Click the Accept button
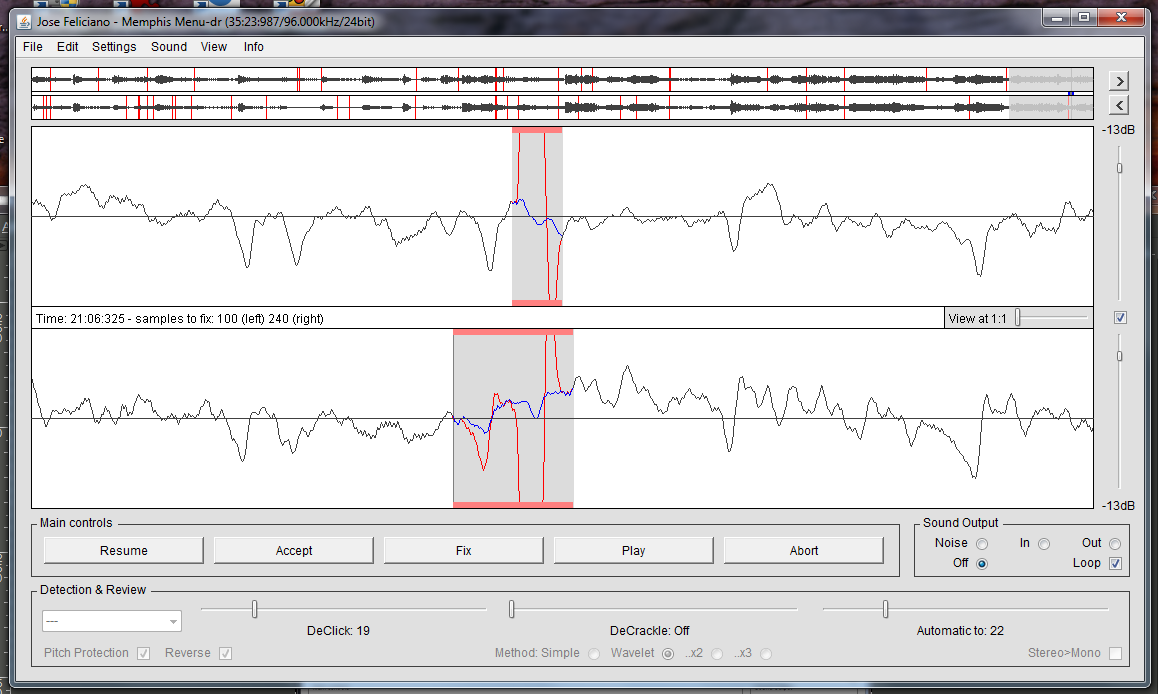Viewport: 1158px width, 694px height. [294, 551]
